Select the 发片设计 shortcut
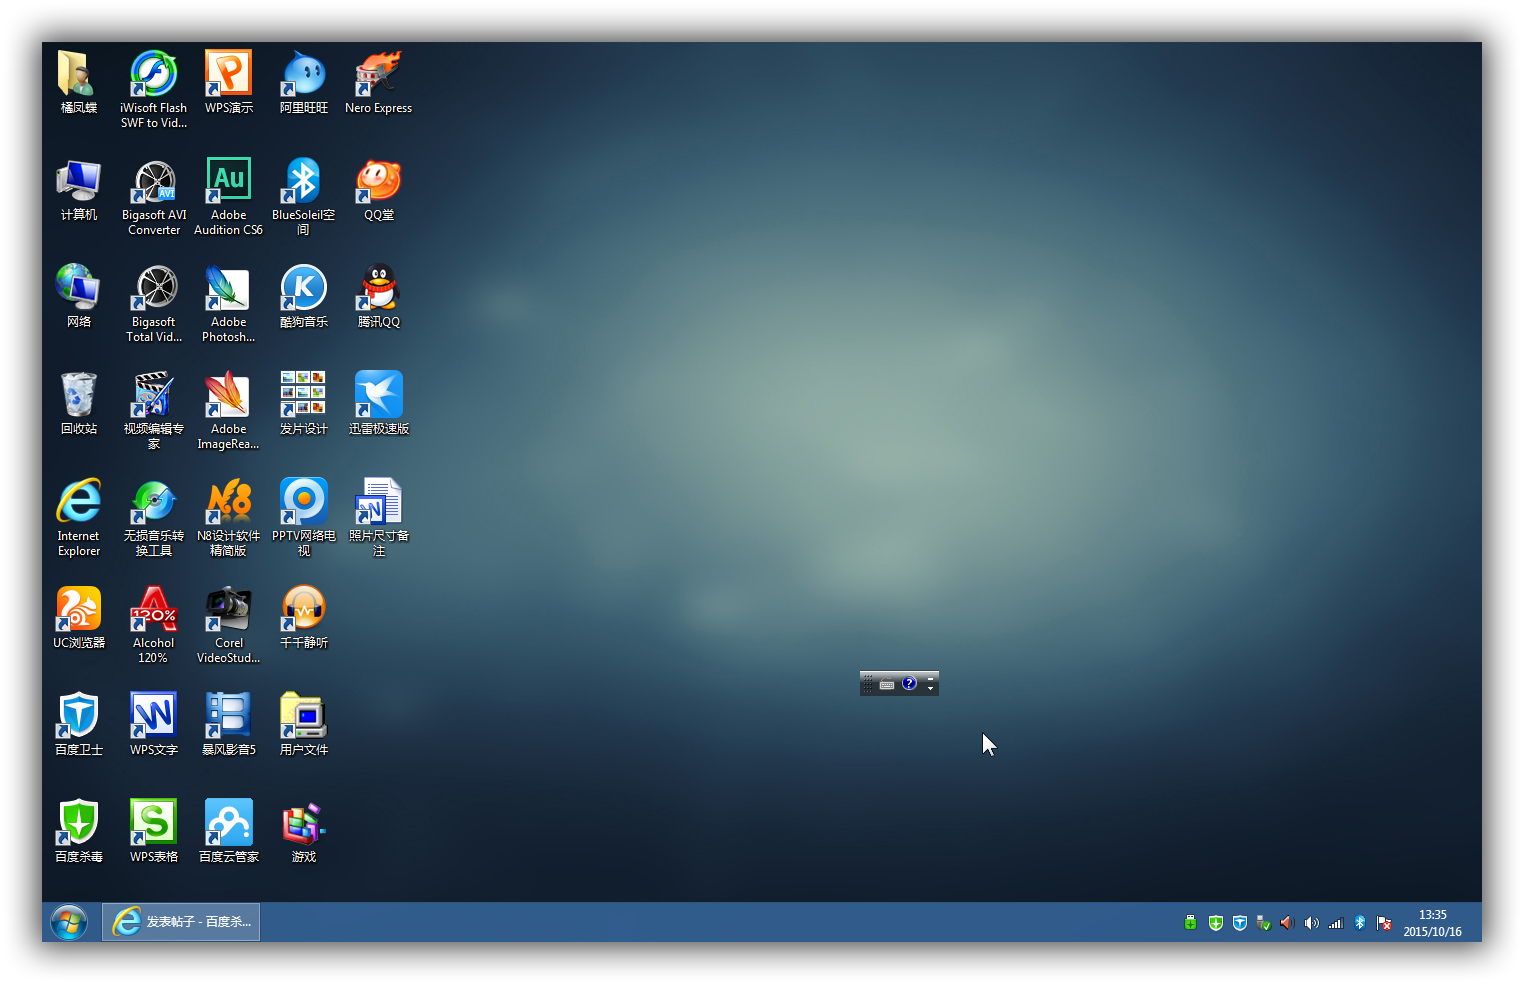 [304, 403]
